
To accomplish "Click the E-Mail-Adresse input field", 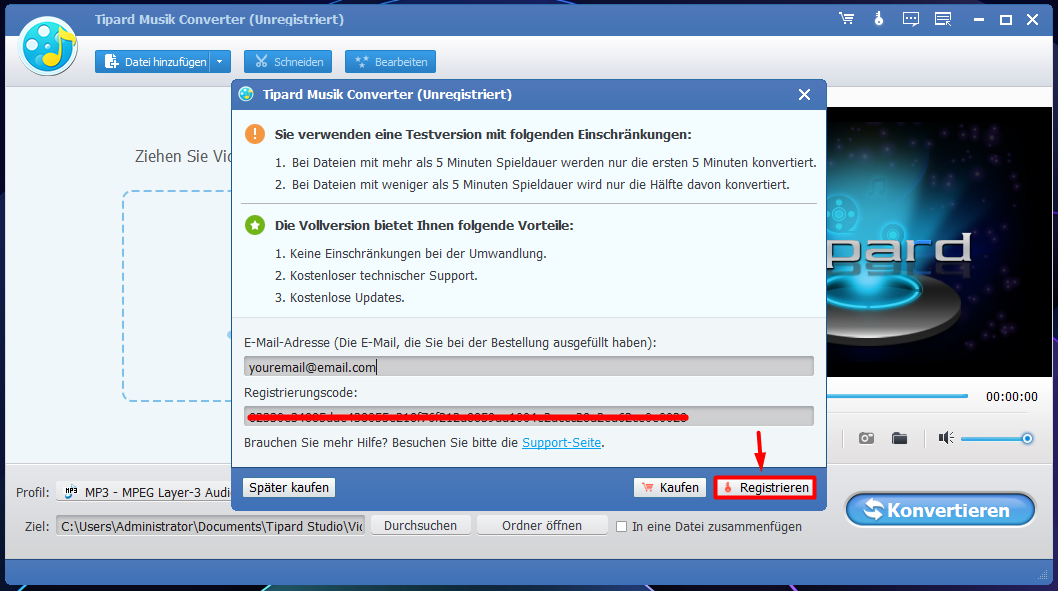I will (529, 366).
